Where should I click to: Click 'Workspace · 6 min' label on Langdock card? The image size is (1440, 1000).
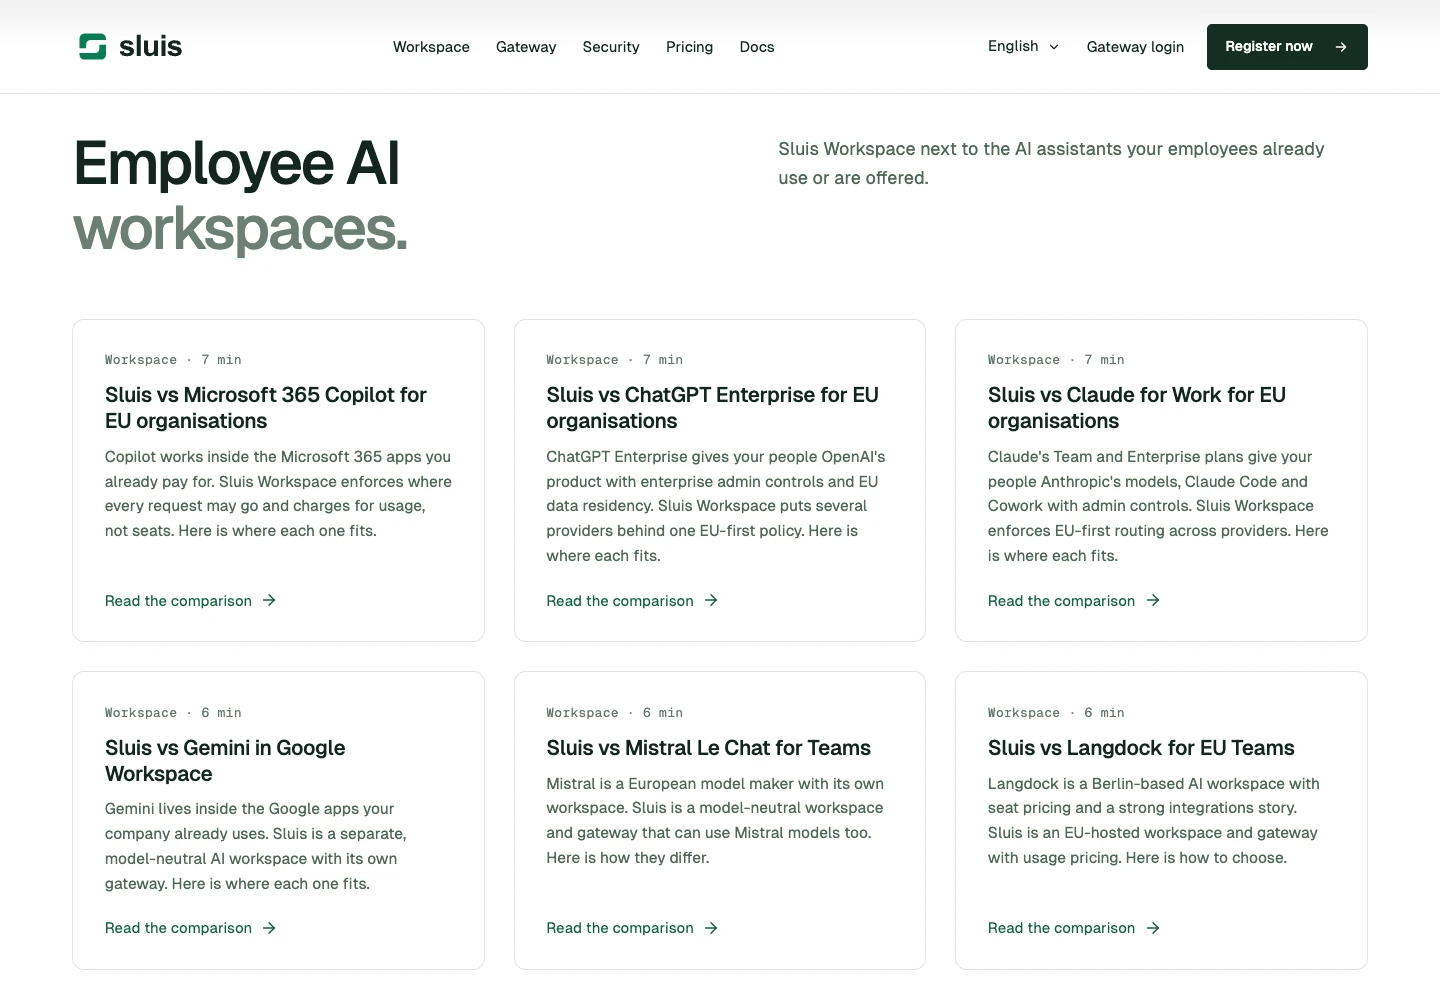pyautogui.click(x=1056, y=713)
